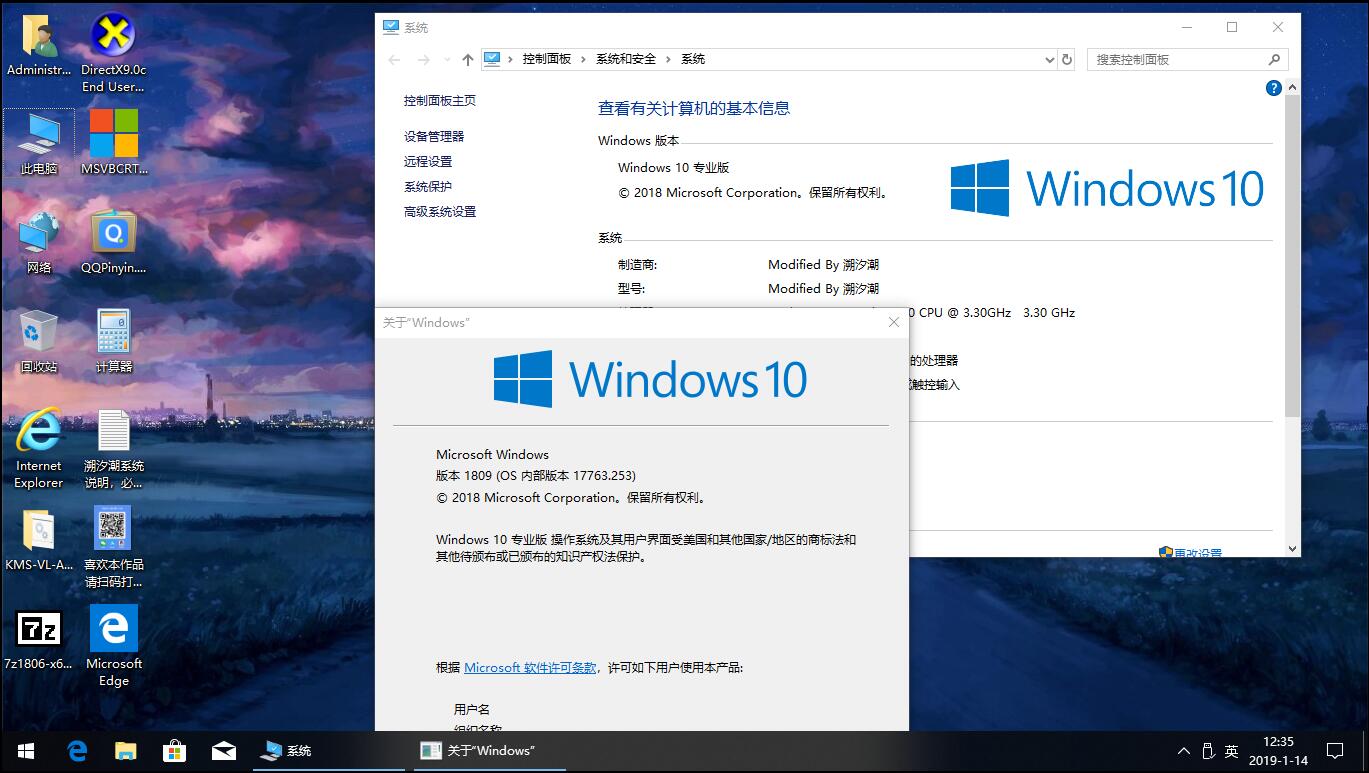This screenshot has height=773, width=1369.
Task: Open 设备管理器 link
Action: (x=434, y=136)
